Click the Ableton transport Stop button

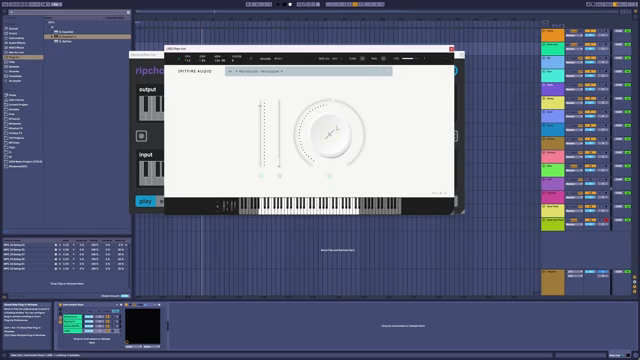284,4
